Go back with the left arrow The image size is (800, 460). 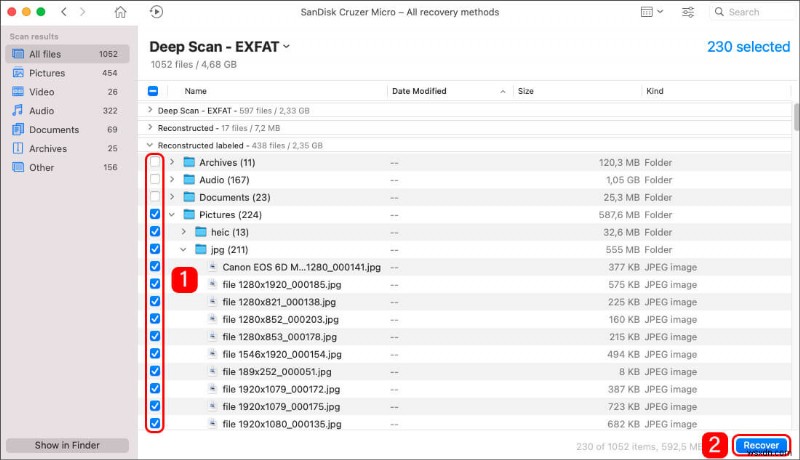click(64, 12)
